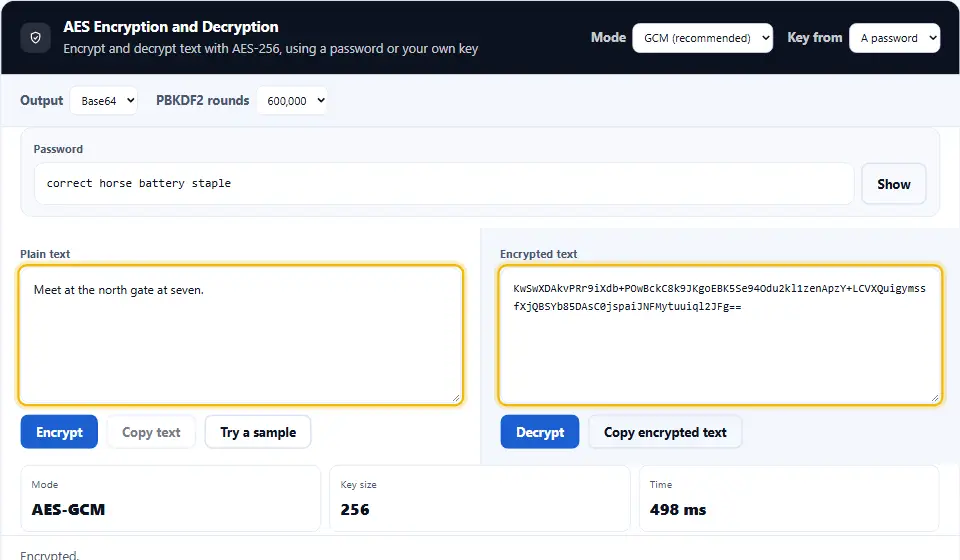Click the Encrypted text label
960x560 pixels.
539,254
